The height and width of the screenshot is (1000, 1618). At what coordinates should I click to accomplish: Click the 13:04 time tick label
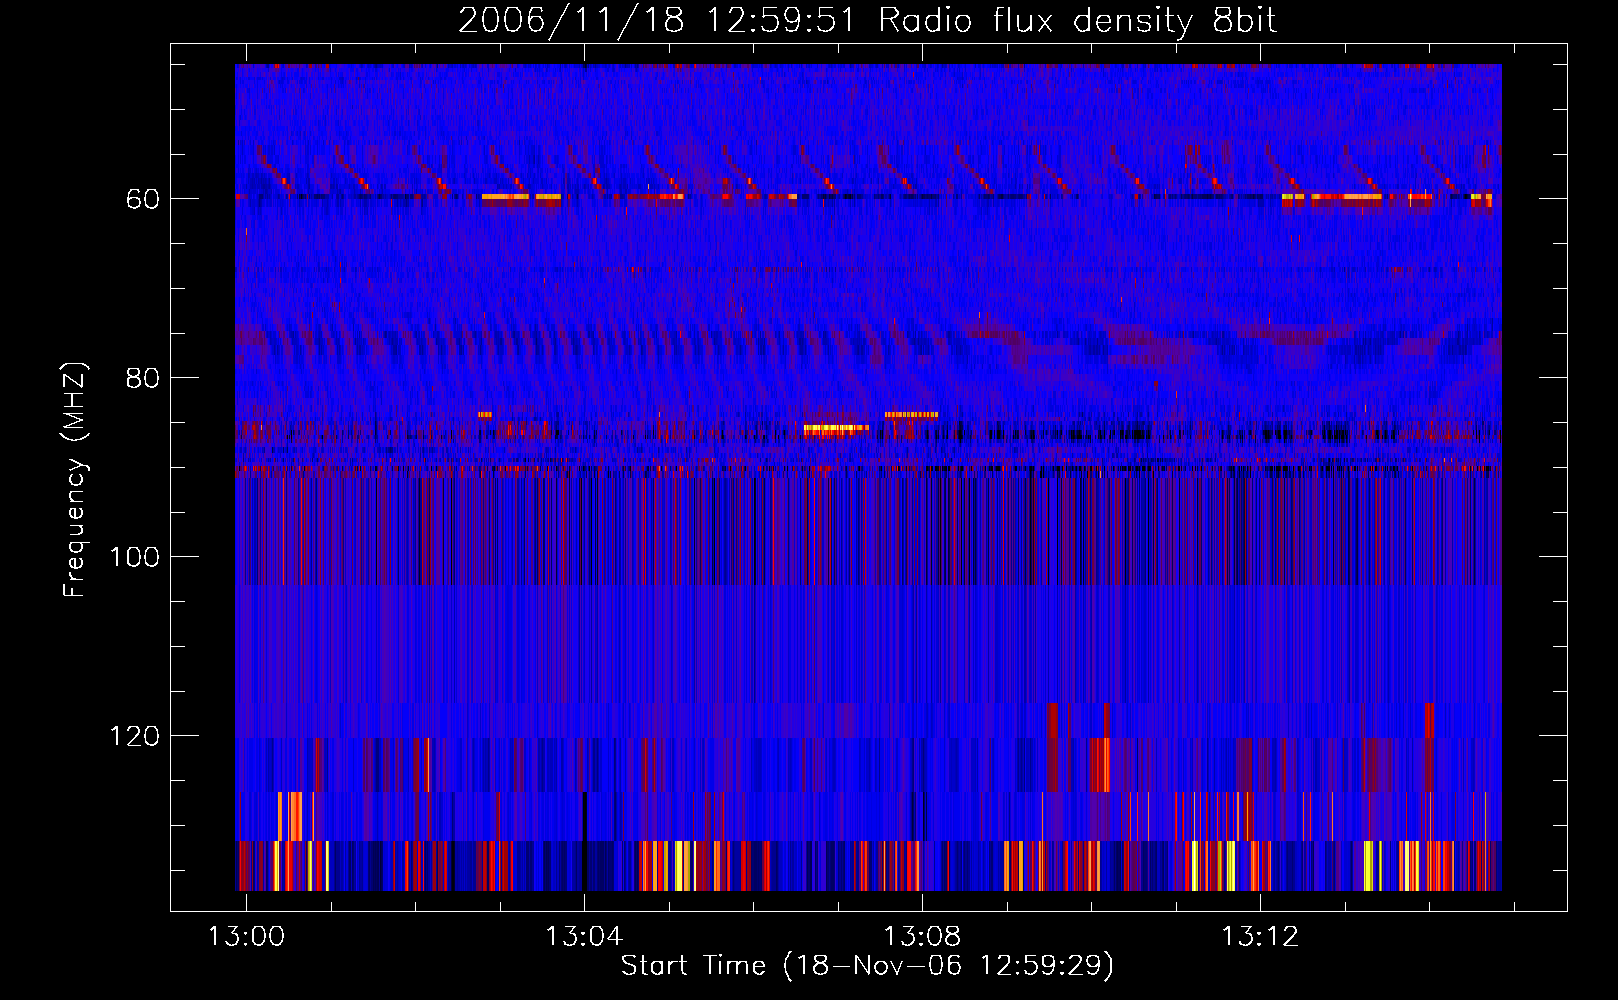tap(584, 937)
